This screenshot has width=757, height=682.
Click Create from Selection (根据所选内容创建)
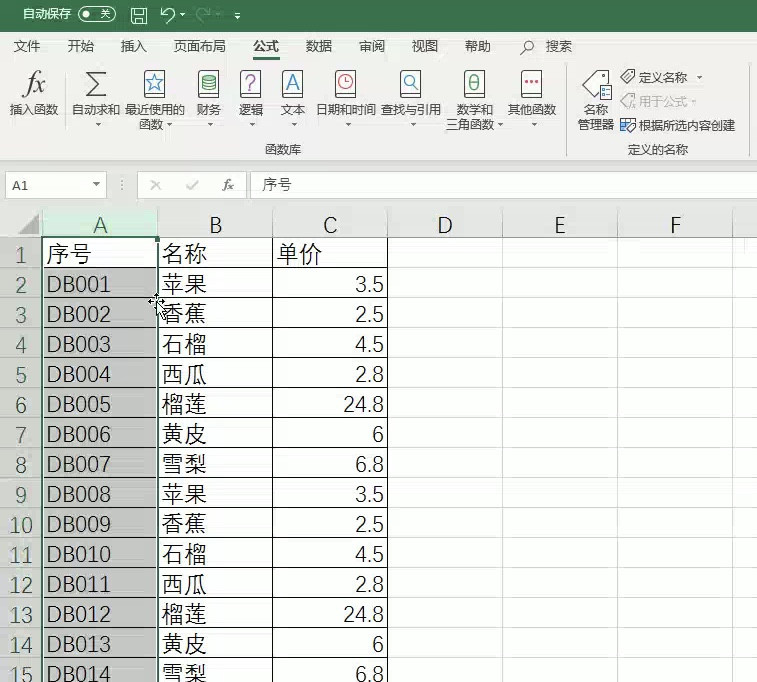pos(678,125)
